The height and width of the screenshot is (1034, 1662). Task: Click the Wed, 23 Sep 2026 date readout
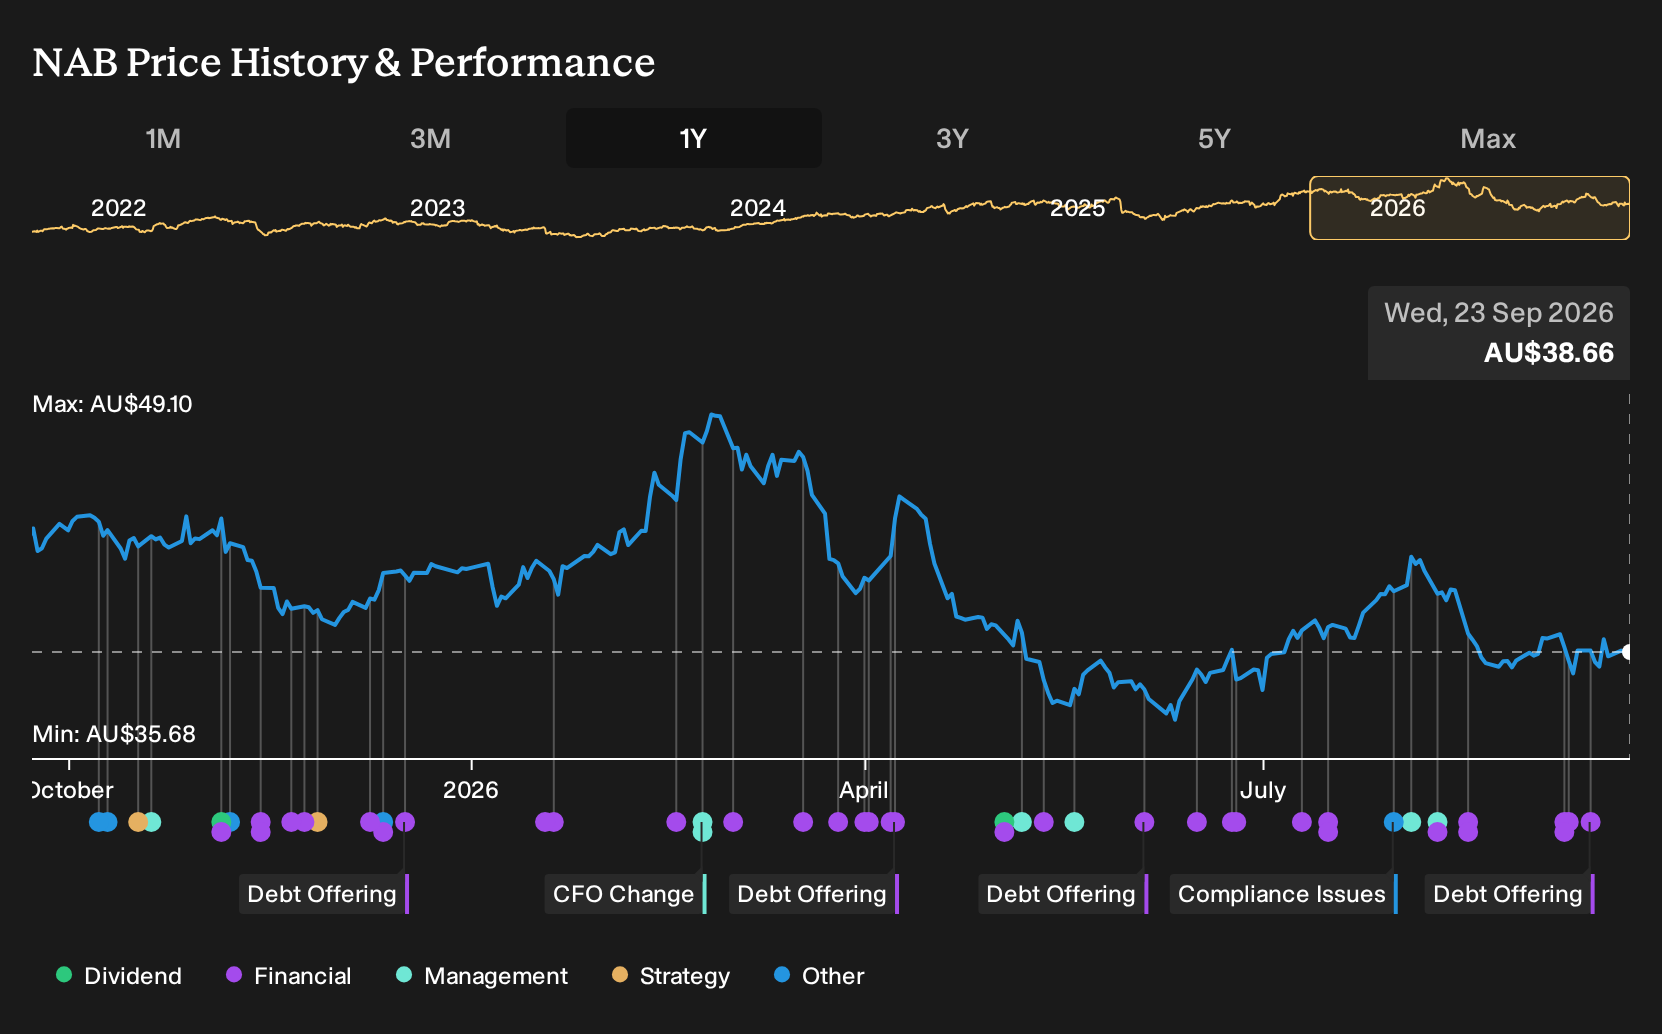pos(1499,313)
